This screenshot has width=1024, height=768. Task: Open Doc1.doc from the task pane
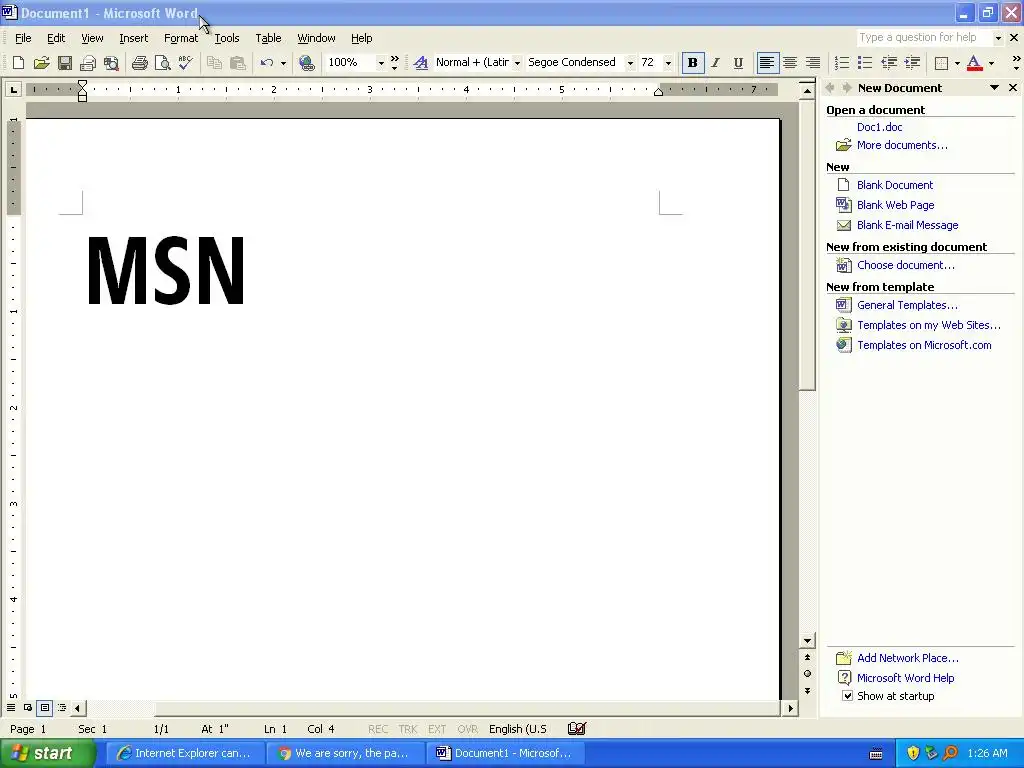pos(879,127)
